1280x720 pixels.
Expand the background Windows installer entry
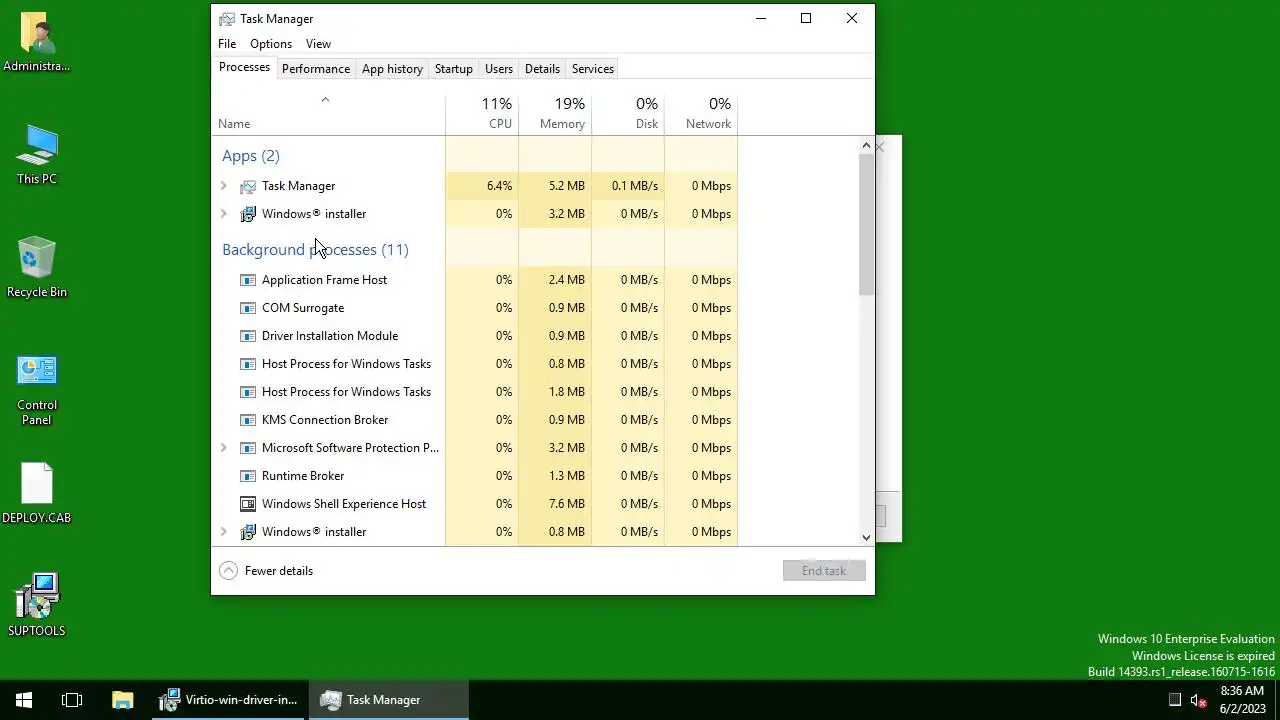[x=224, y=532]
